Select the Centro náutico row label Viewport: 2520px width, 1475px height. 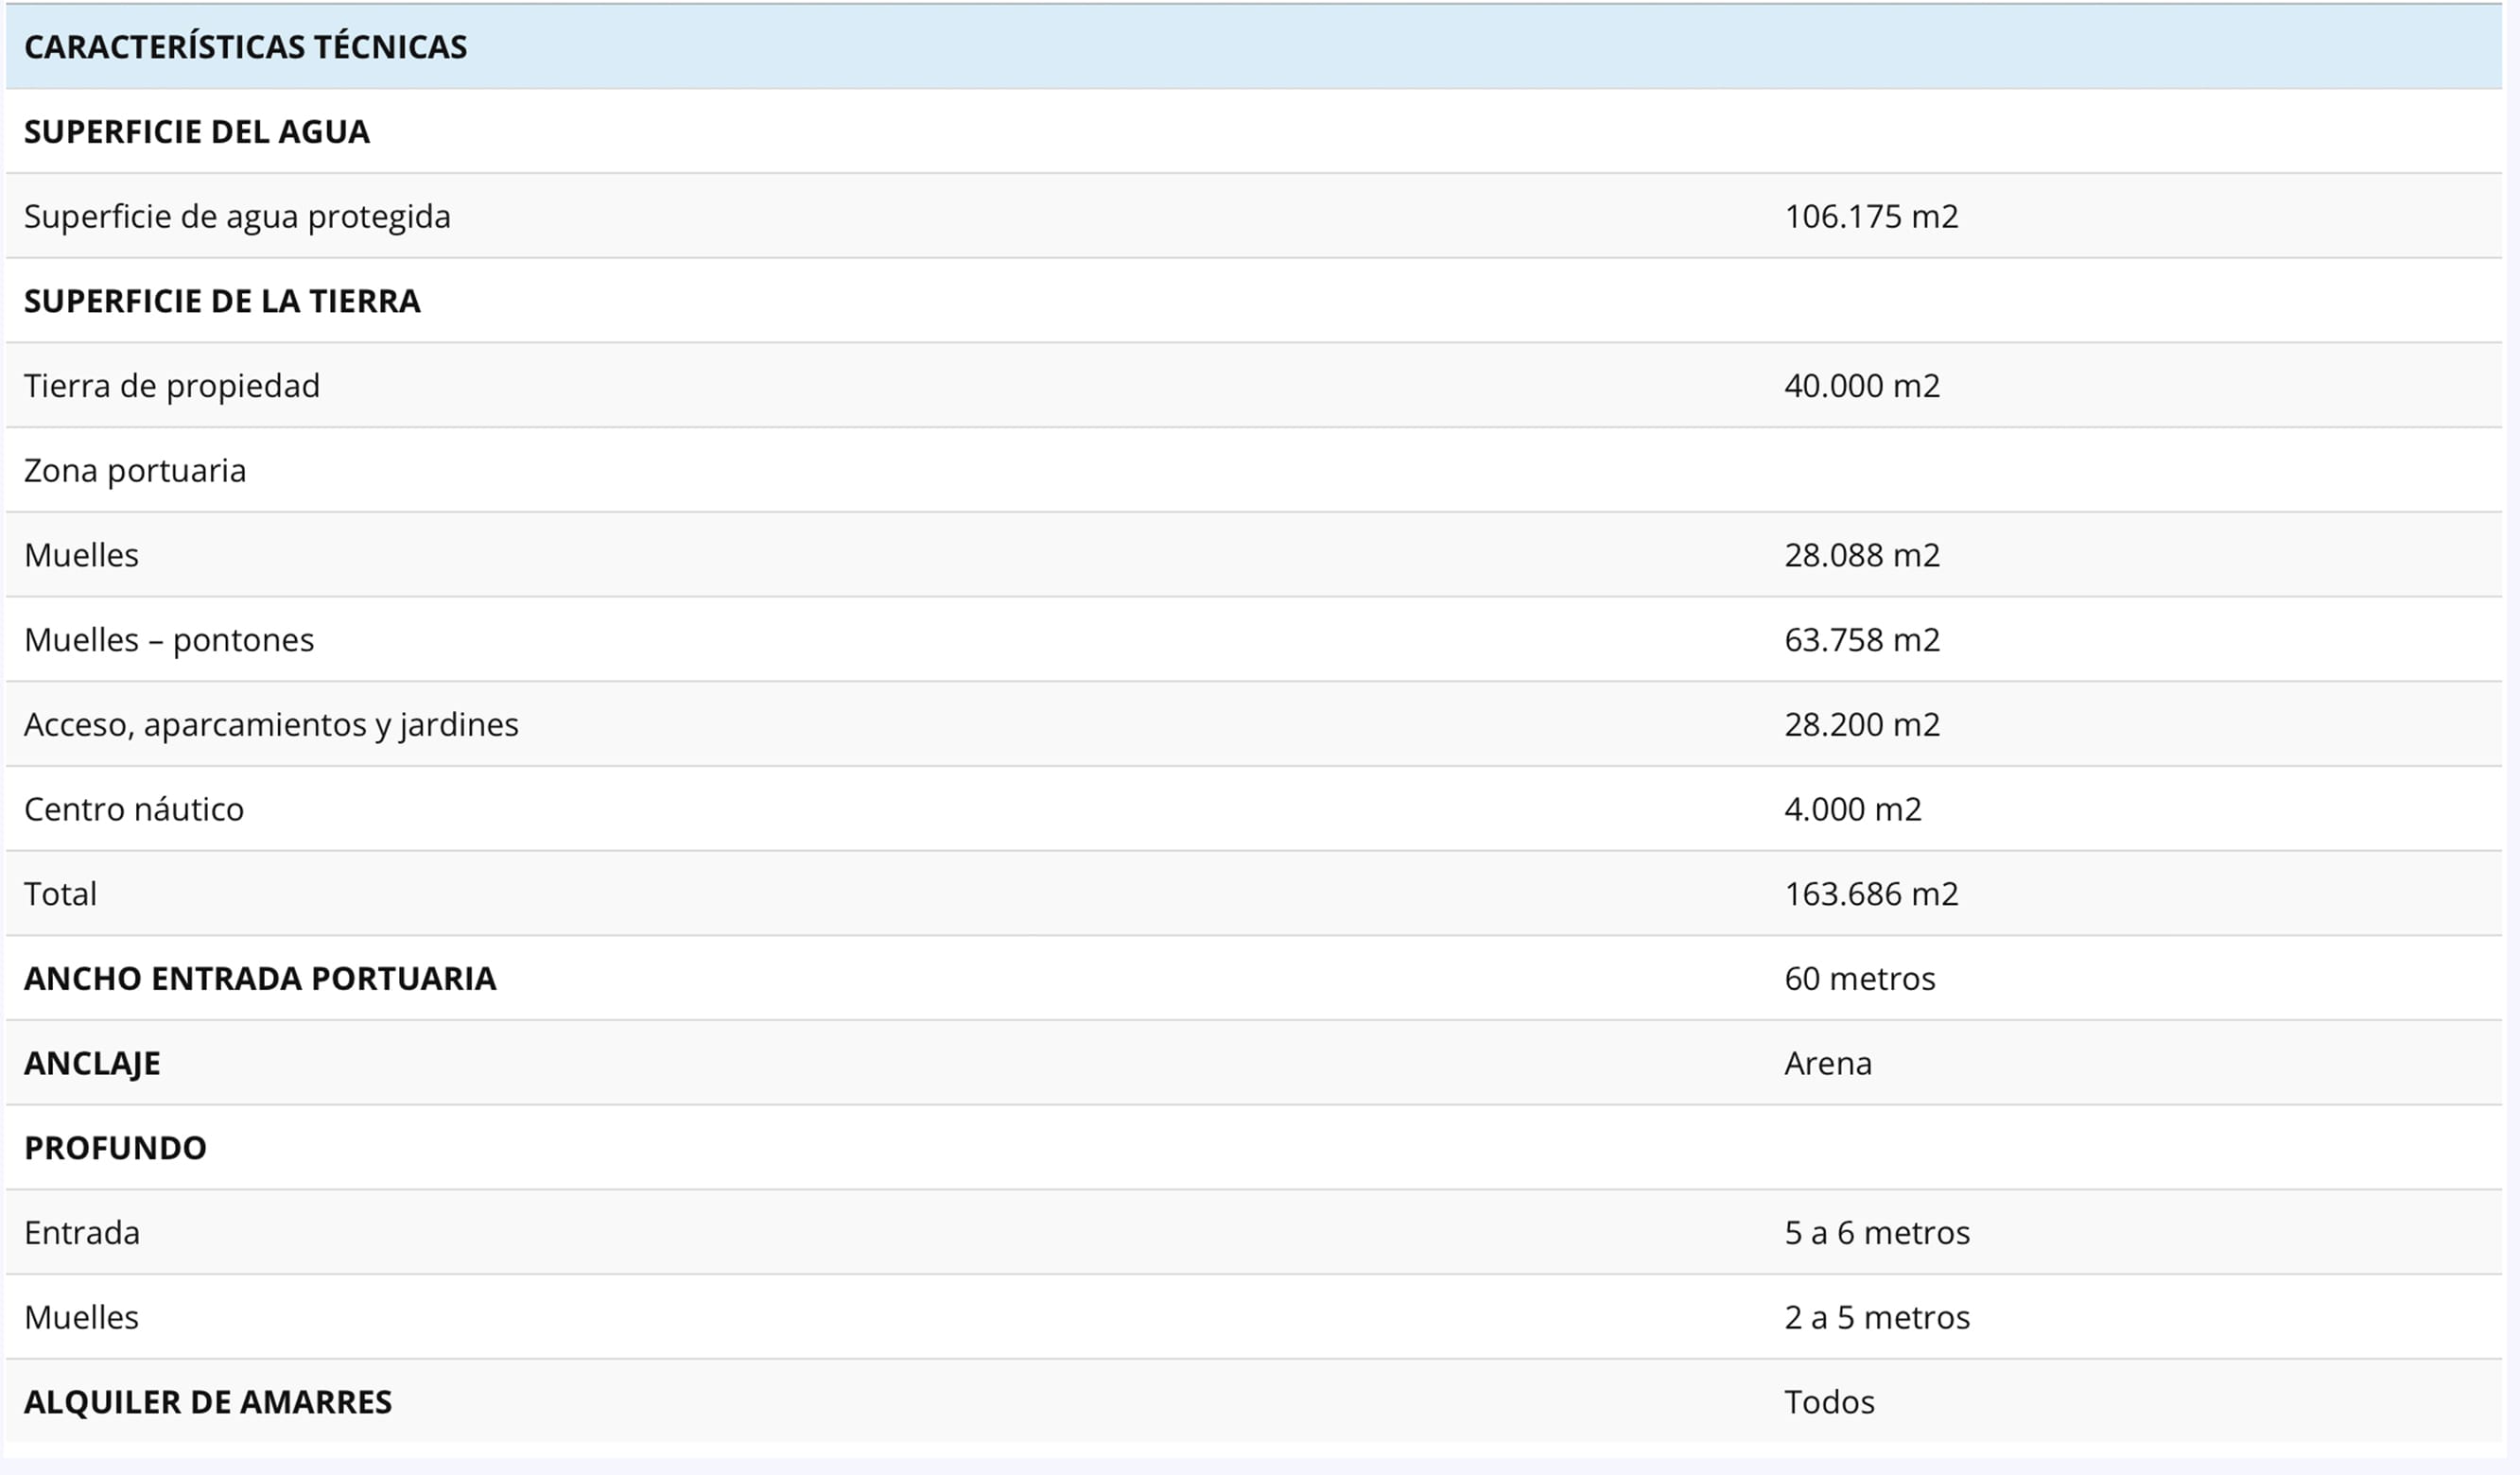click(134, 809)
